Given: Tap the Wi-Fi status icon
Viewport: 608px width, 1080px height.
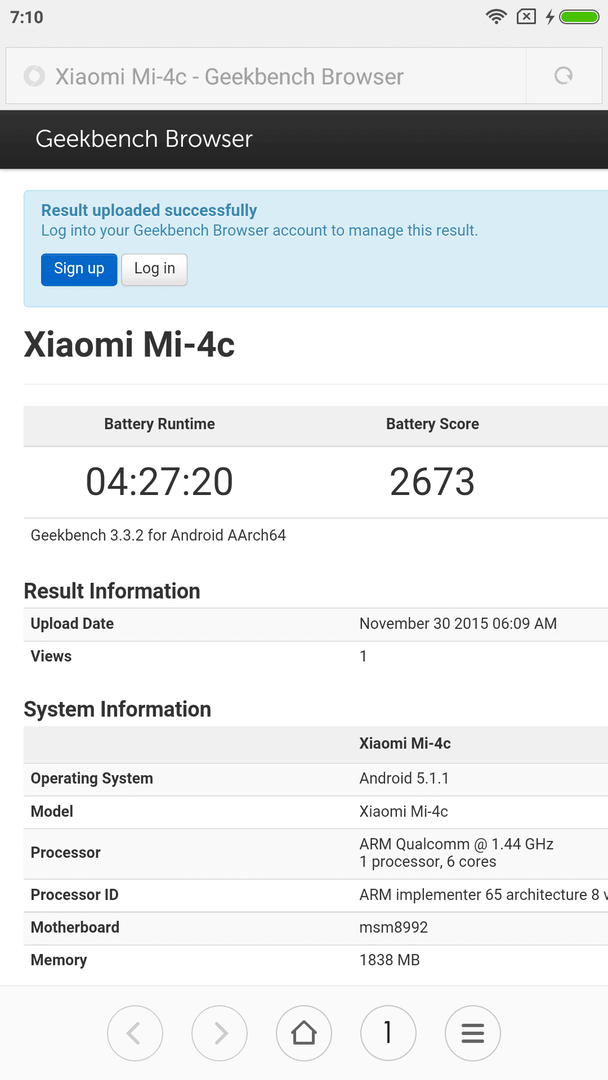Looking at the screenshot, I should point(496,17).
